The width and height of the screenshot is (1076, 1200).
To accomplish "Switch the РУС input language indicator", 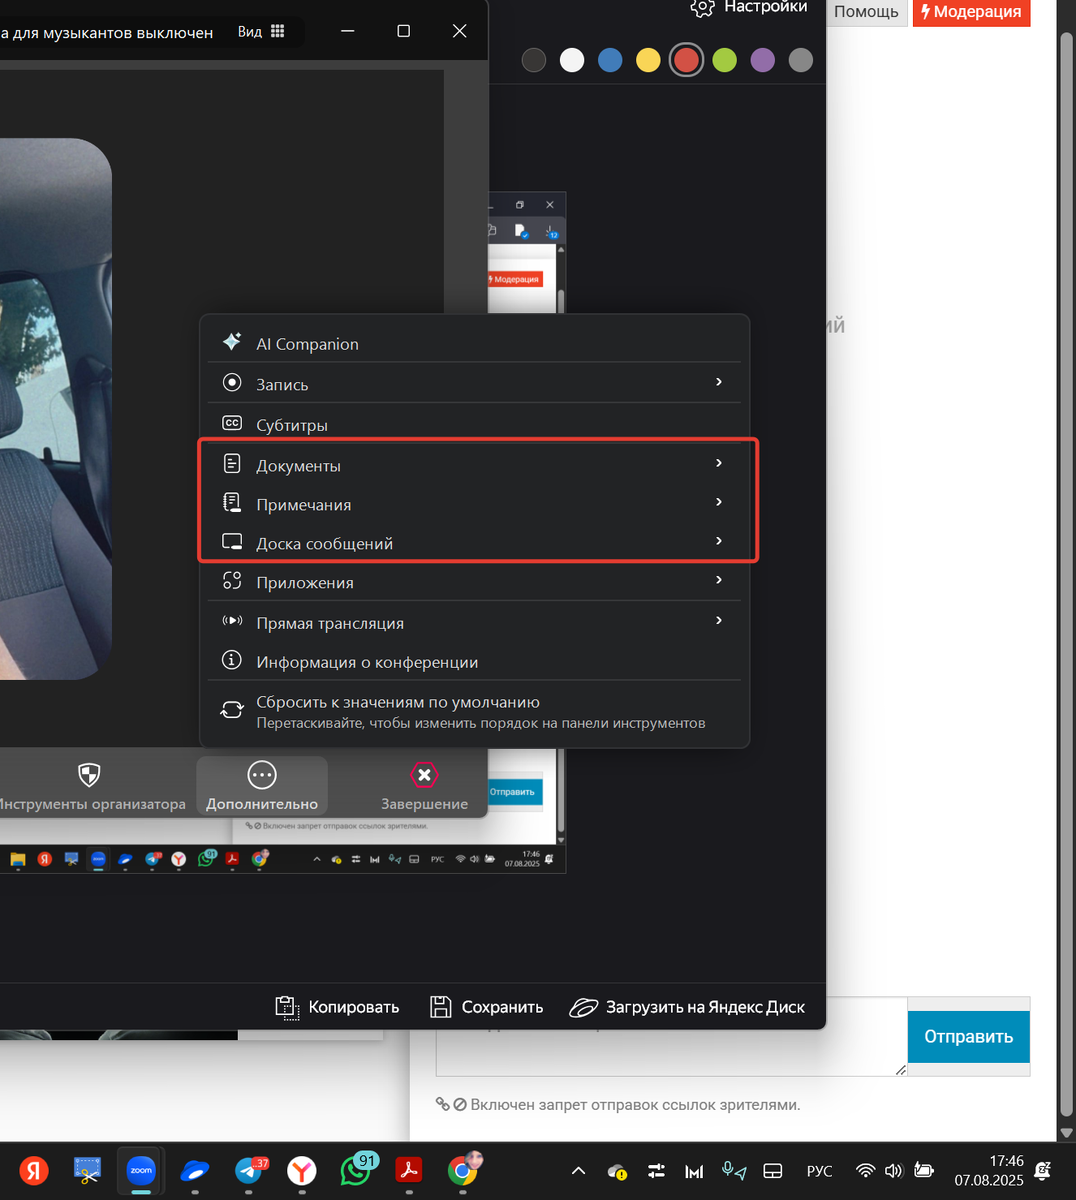I will (819, 1171).
